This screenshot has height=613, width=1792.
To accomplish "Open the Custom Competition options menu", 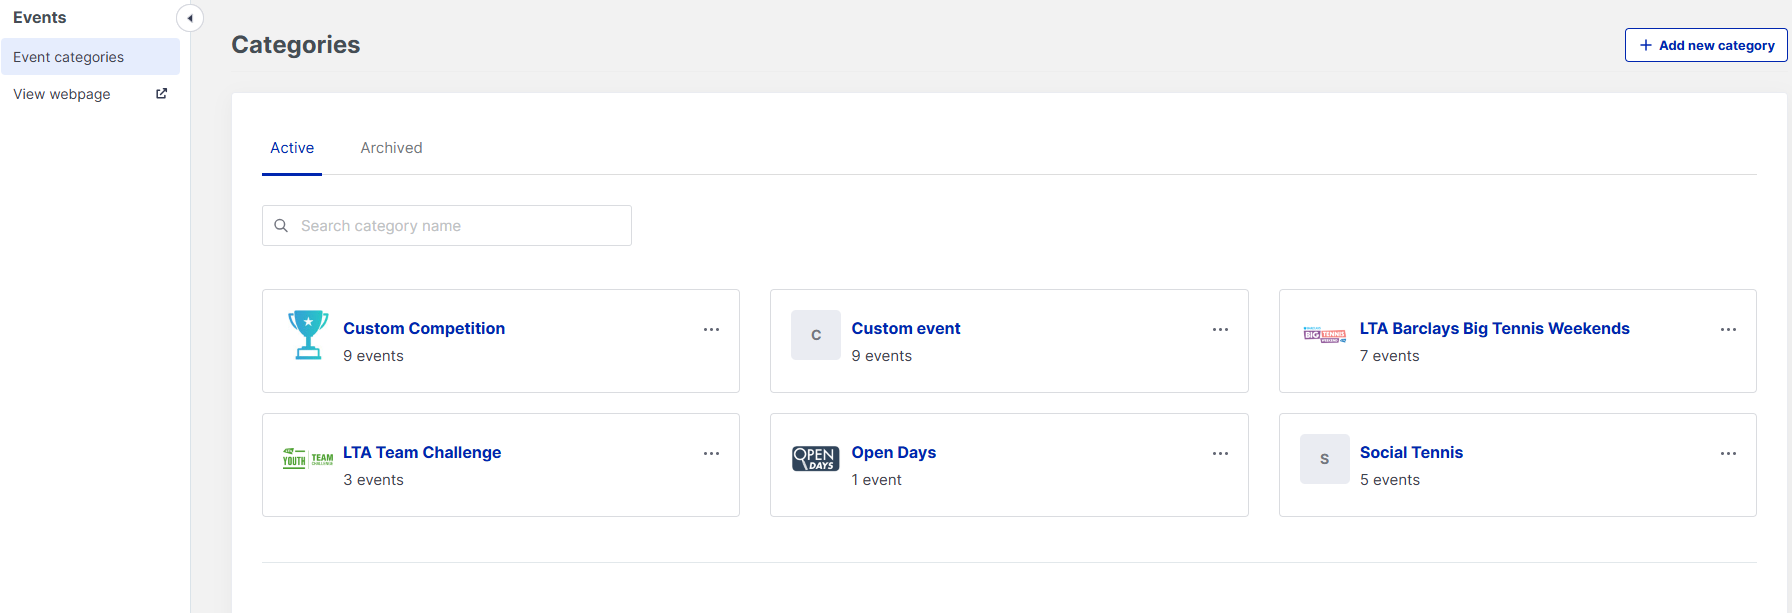I will 711,330.
